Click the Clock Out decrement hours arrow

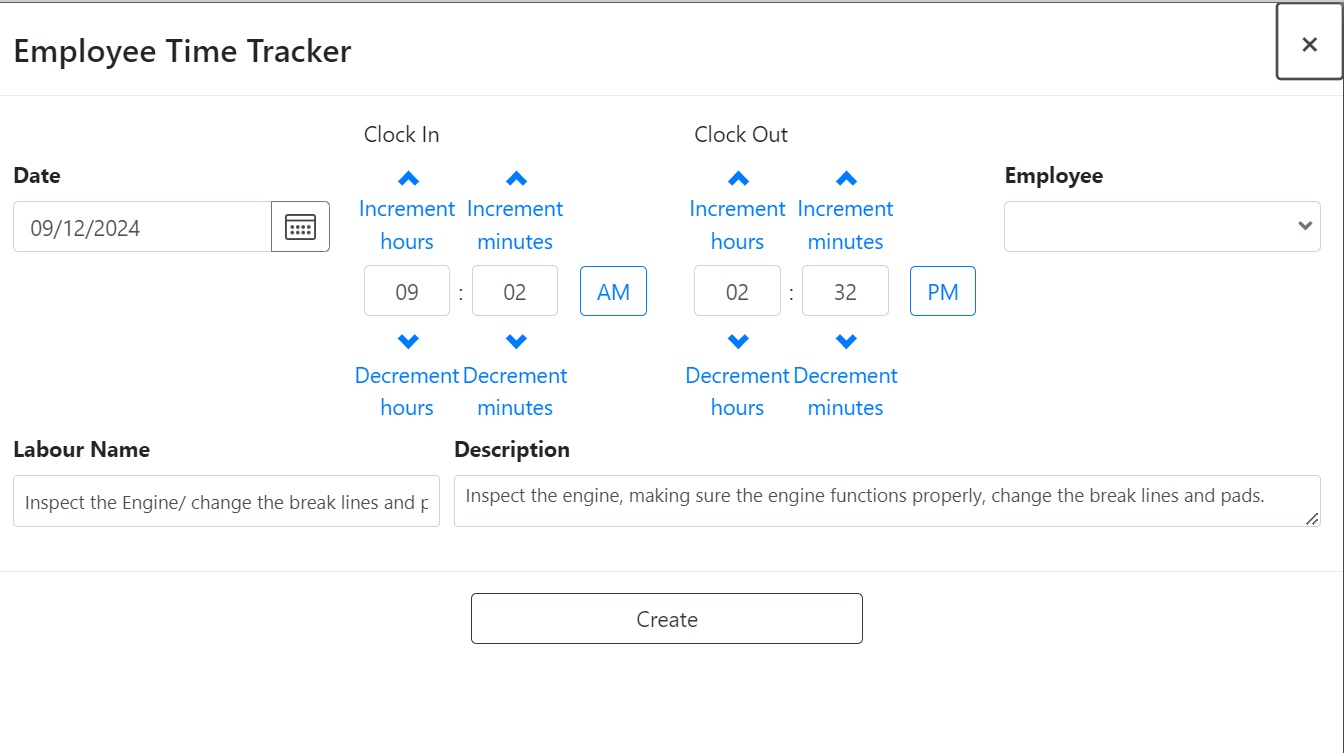pos(737,340)
